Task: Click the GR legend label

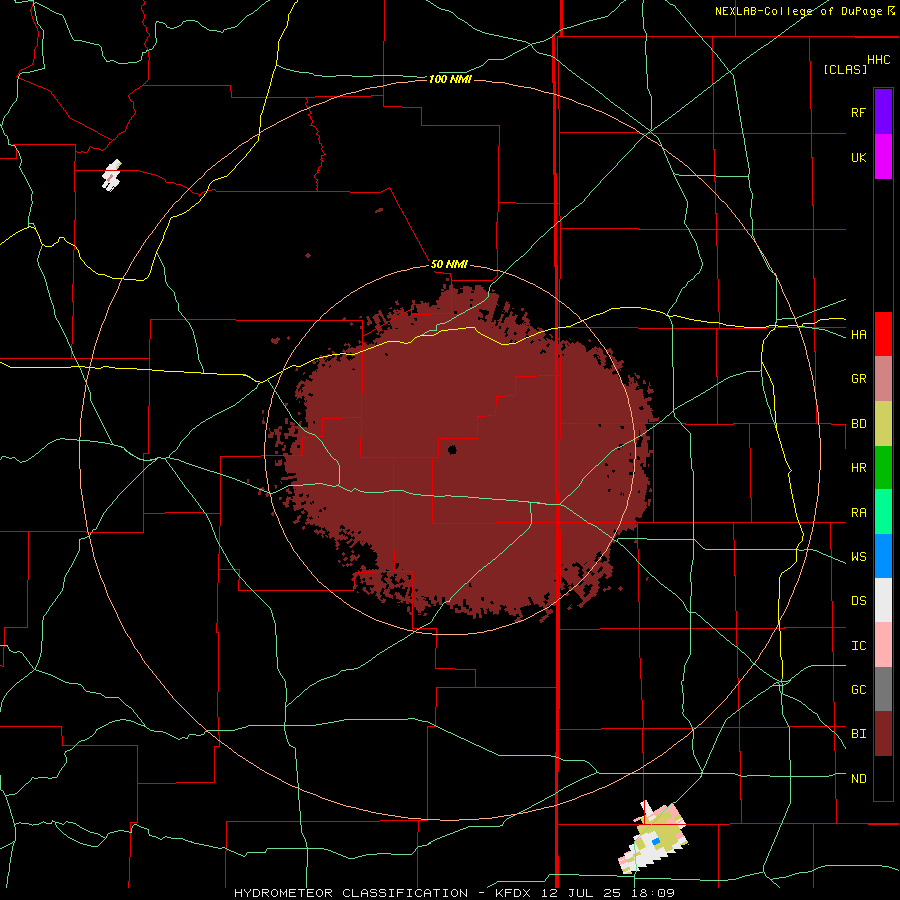Action: point(858,379)
